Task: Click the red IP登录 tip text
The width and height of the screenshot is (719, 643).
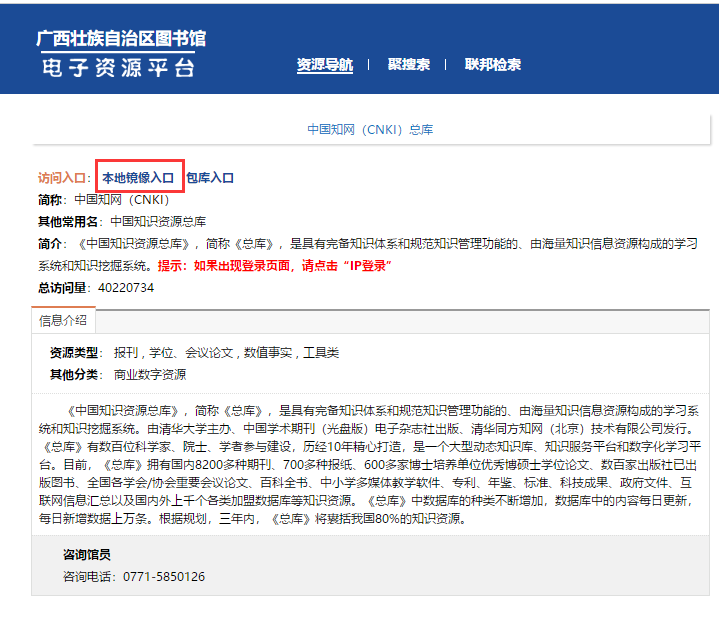Action: click(x=274, y=266)
